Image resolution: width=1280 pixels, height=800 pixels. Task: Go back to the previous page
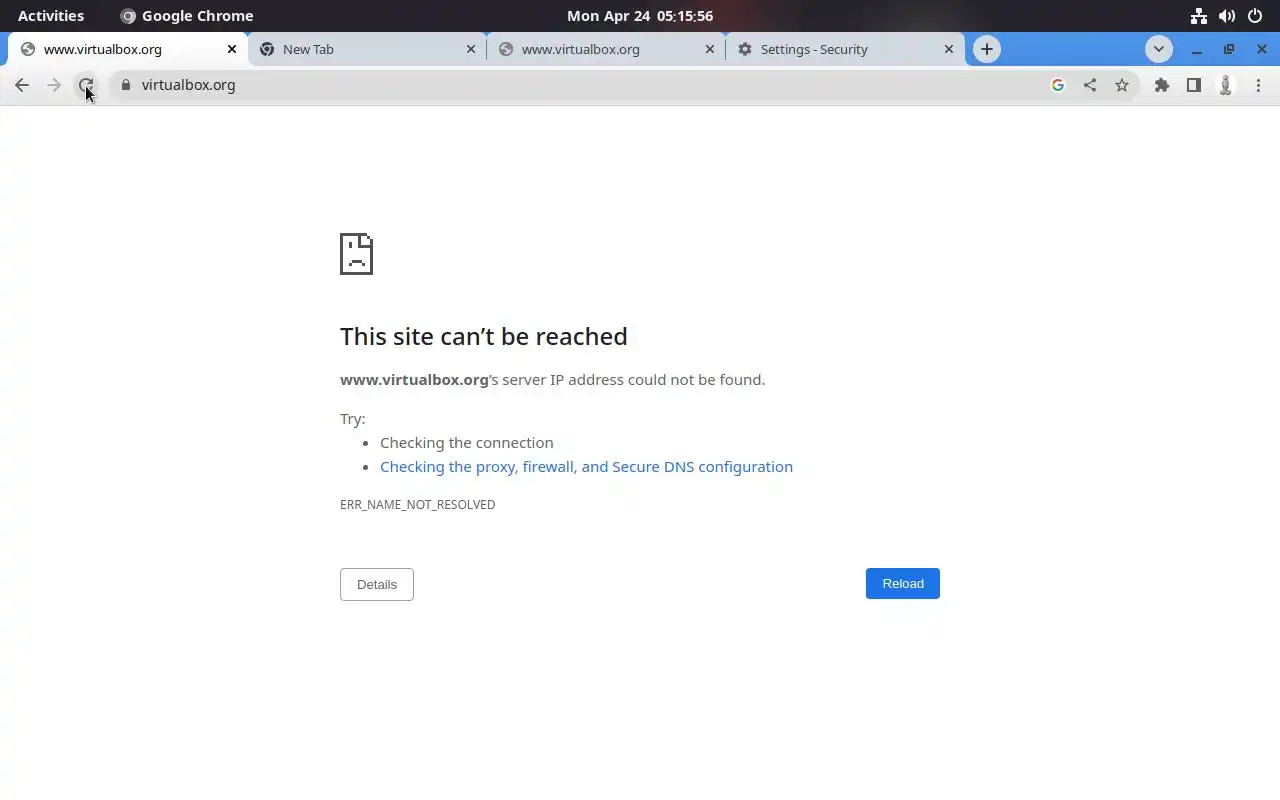pos(22,85)
